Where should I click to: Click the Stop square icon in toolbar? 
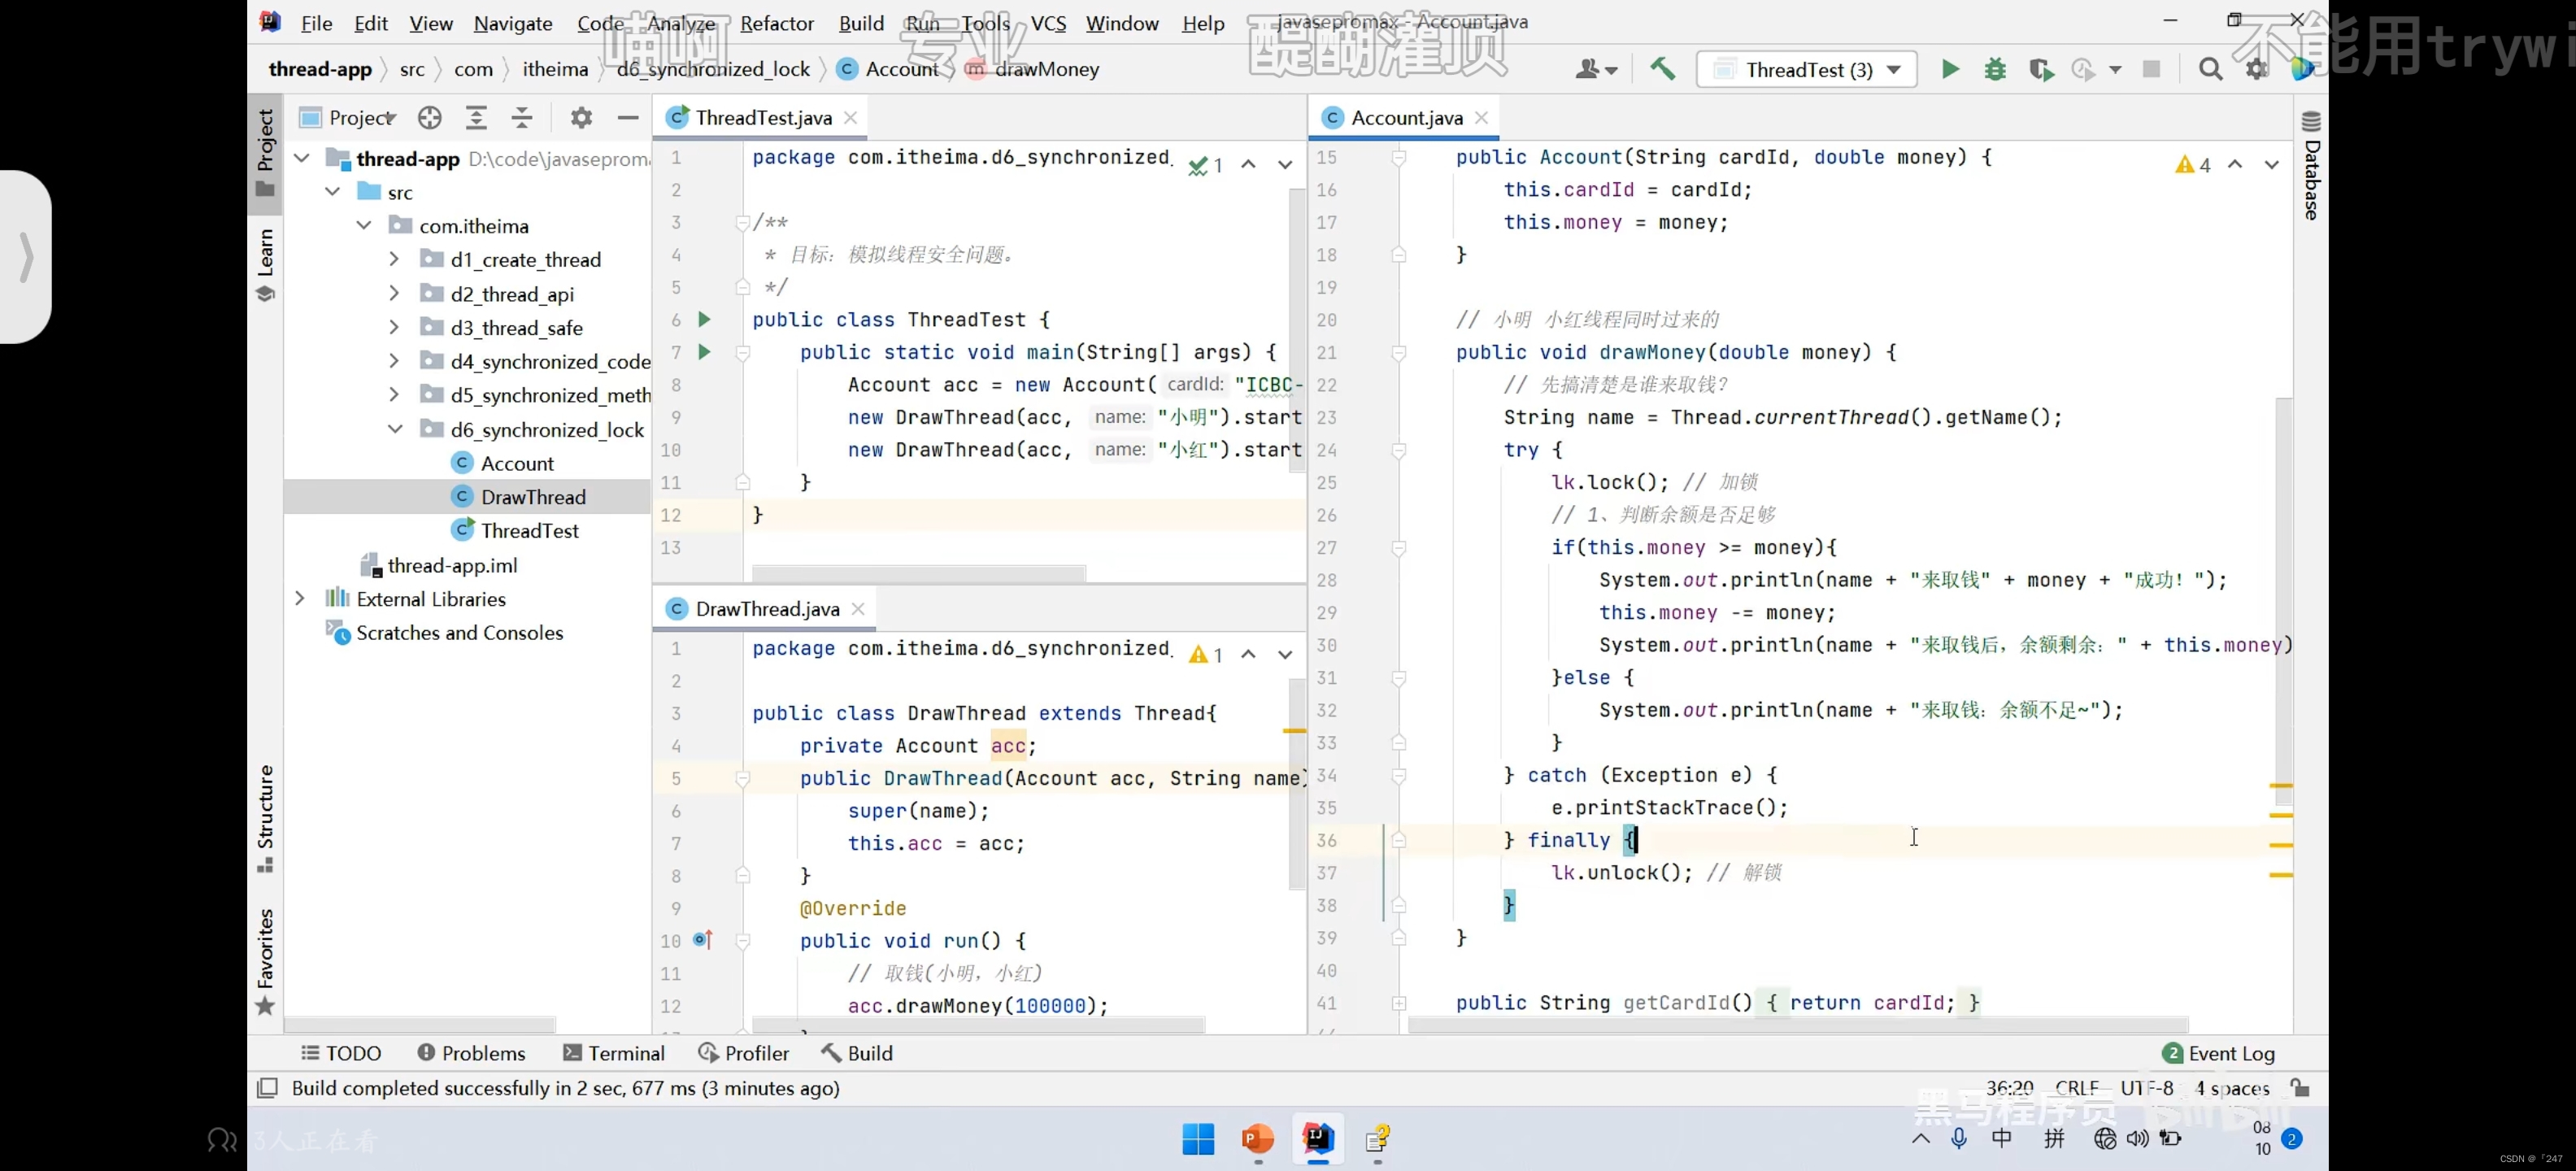2151,69
